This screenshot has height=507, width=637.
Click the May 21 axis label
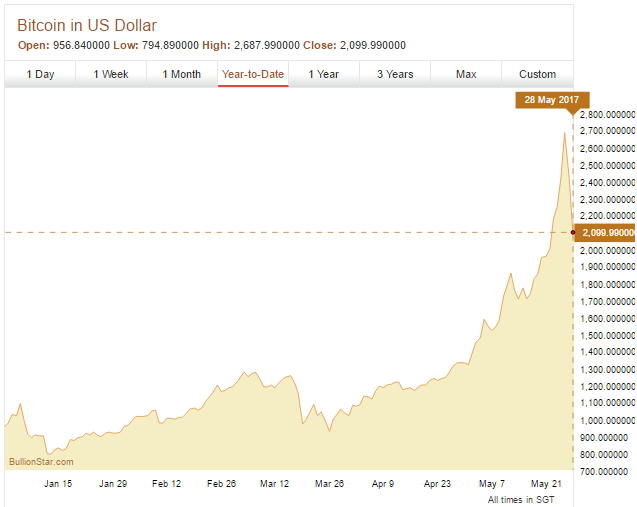coord(546,484)
